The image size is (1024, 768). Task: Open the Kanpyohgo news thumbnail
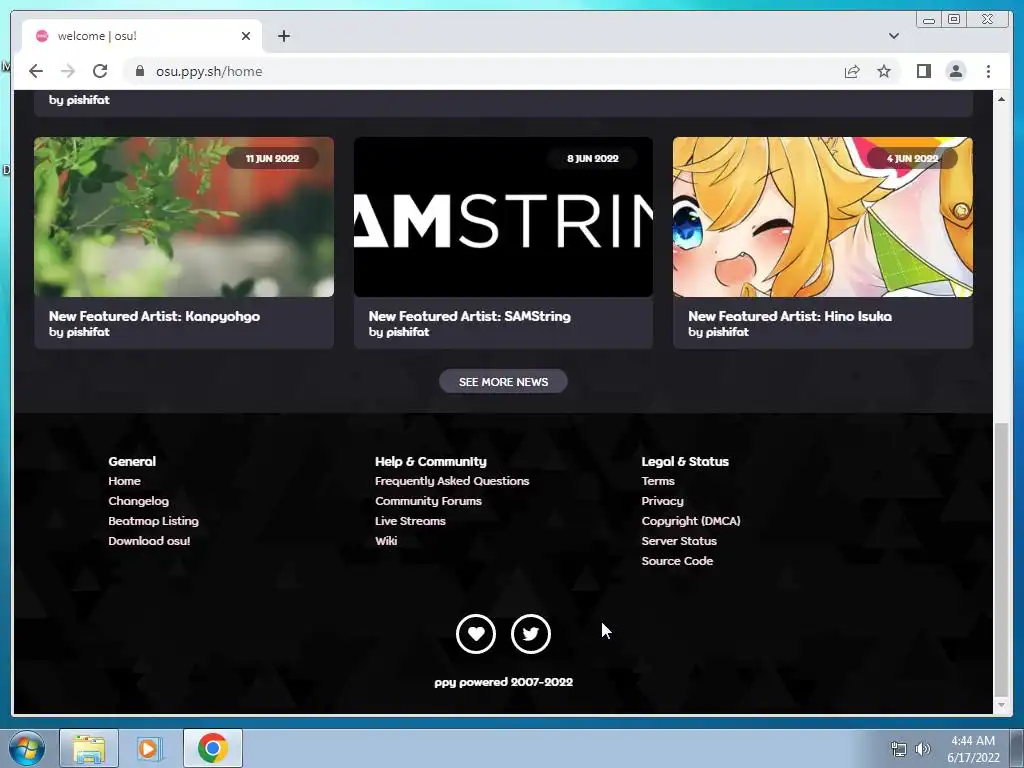pos(184,217)
